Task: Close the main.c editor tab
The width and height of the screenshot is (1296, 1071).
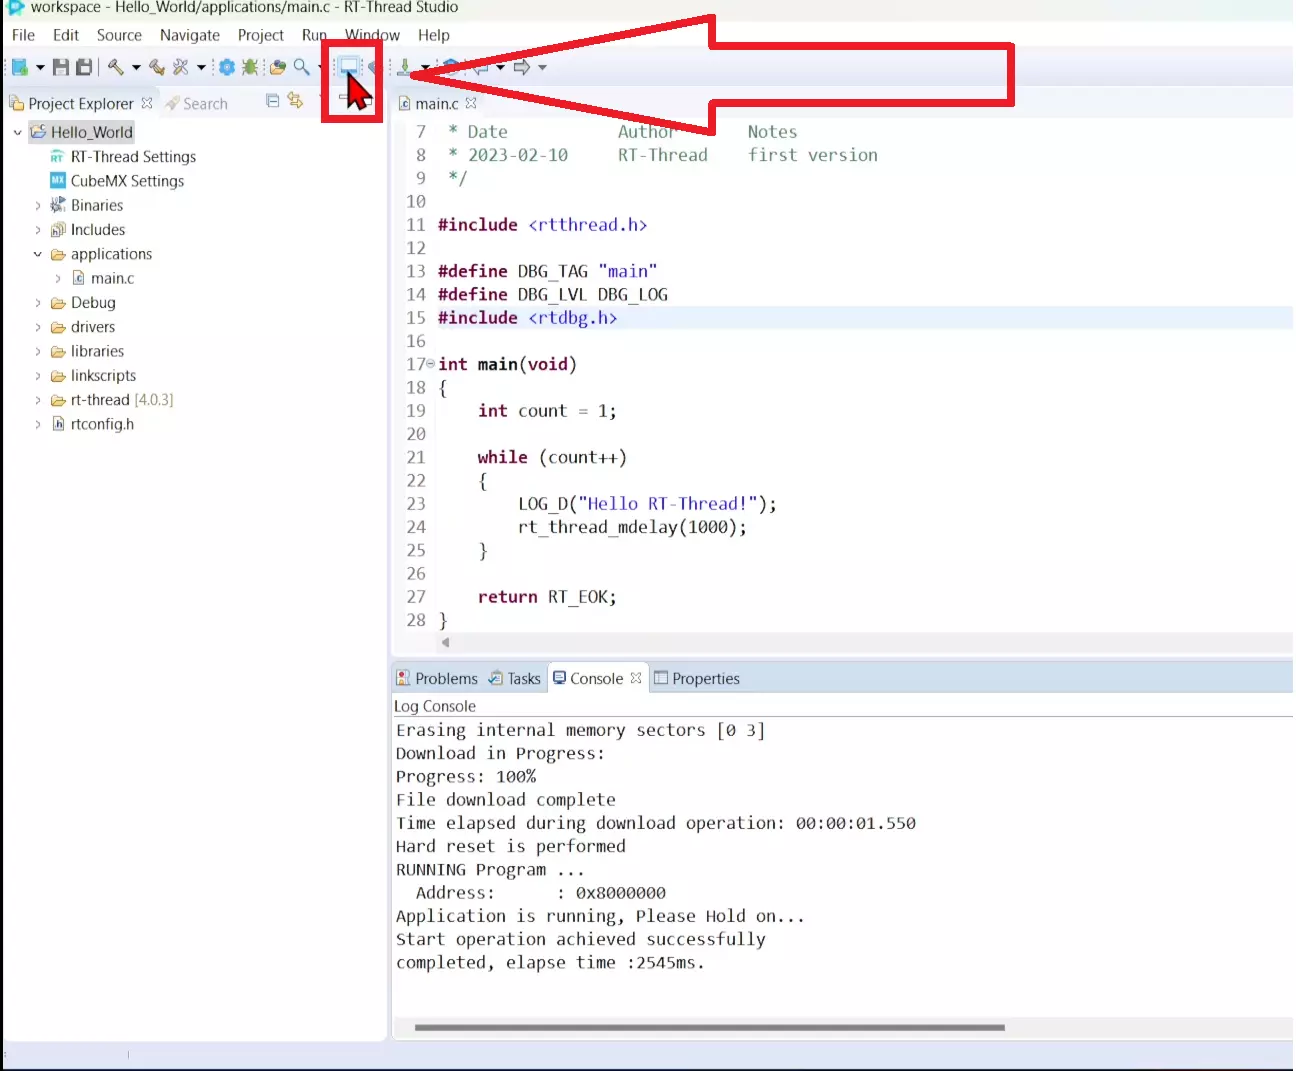Action: (x=471, y=103)
